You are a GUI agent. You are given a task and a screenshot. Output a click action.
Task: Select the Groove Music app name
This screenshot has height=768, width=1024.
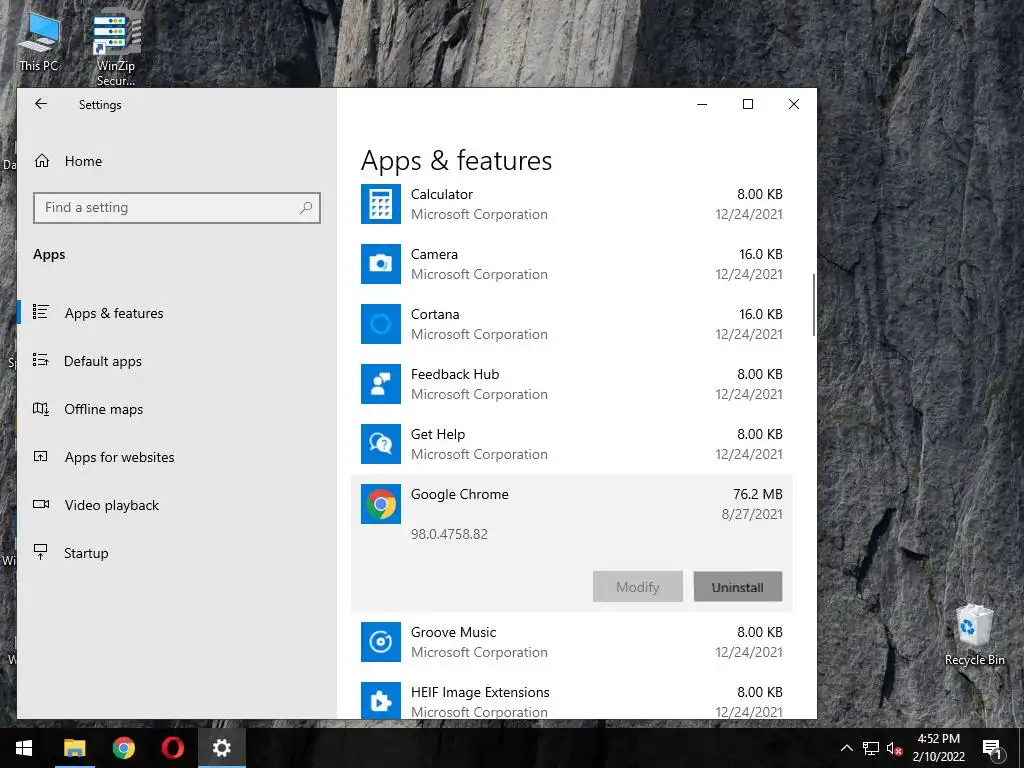[453, 632]
